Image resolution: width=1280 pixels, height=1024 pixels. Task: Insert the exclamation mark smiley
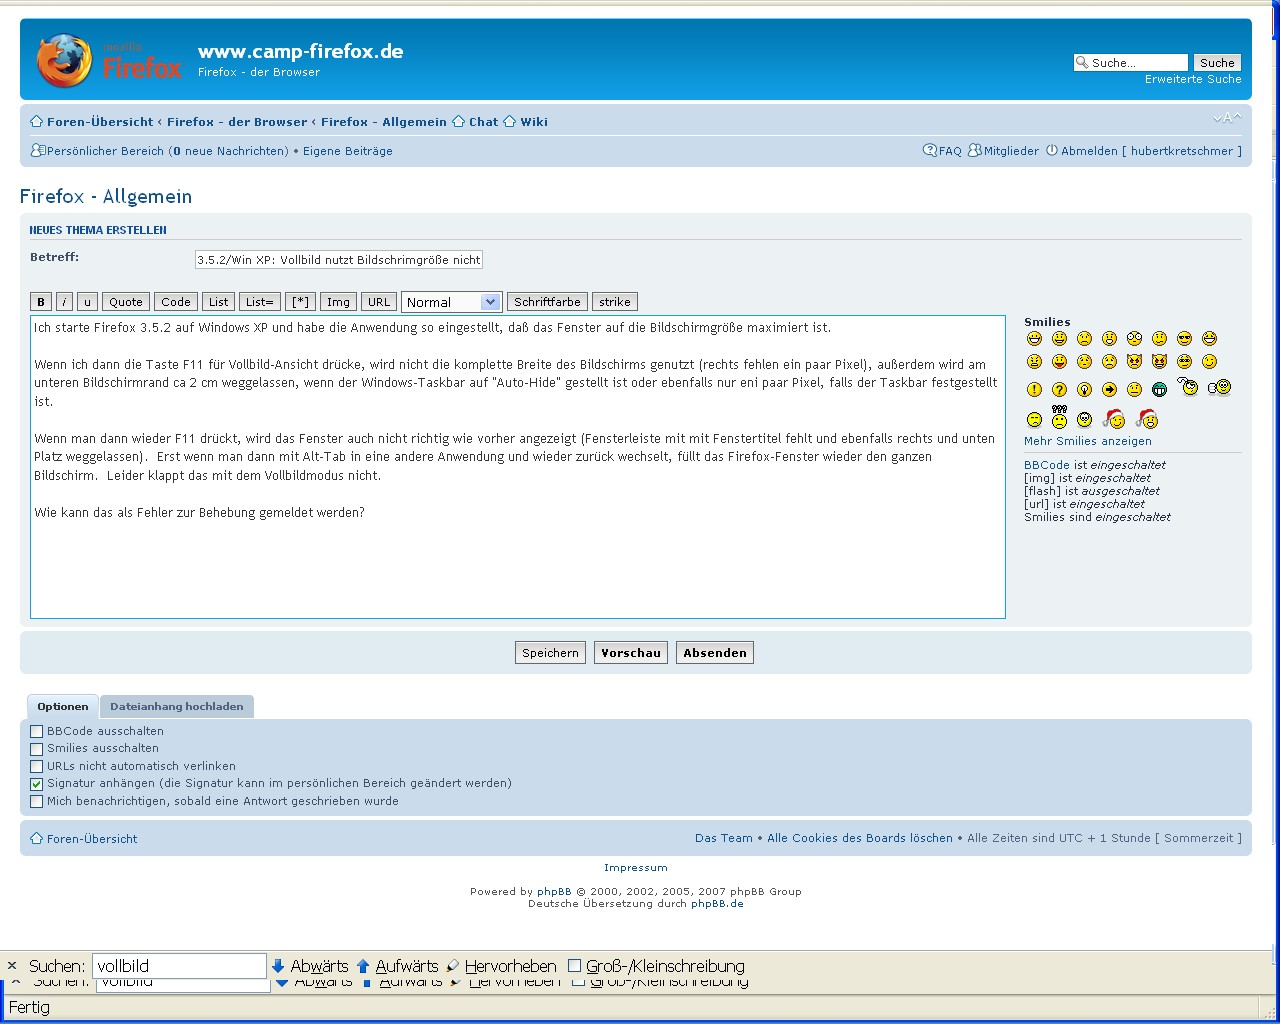[x=1034, y=390]
